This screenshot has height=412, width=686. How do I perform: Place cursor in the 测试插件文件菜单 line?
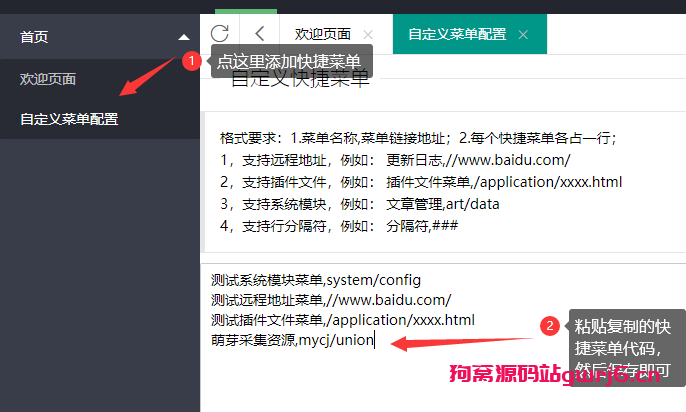click(342, 319)
